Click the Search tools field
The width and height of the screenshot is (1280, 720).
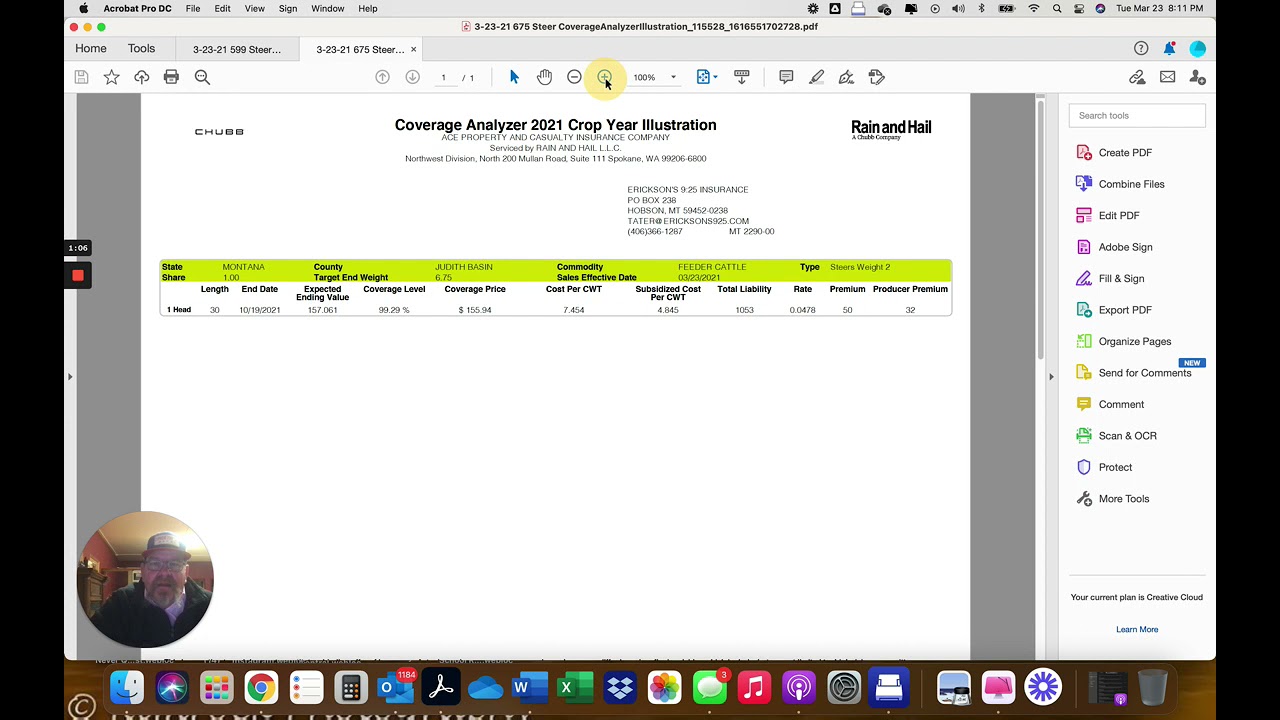pos(1137,115)
